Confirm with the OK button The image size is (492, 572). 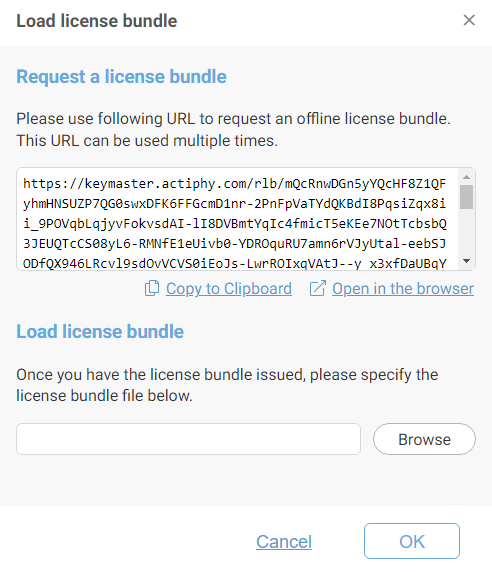pyautogui.click(x=412, y=541)
